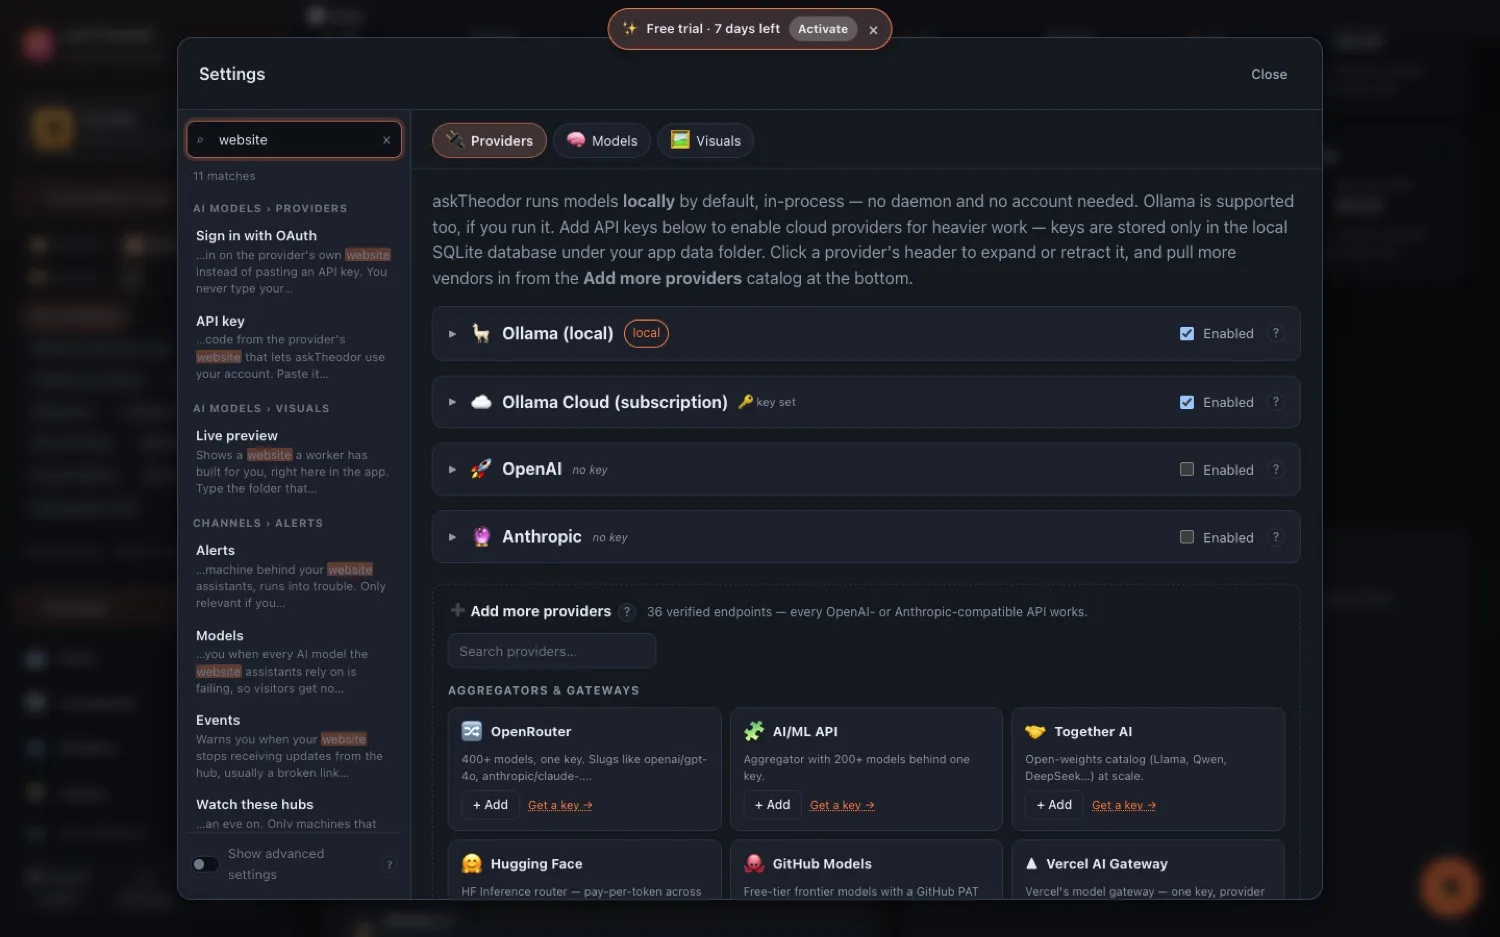This screenshot has width=1500, height=937.
Task: Open the Sign in with OAuth search result
Action: click(294, 261)
